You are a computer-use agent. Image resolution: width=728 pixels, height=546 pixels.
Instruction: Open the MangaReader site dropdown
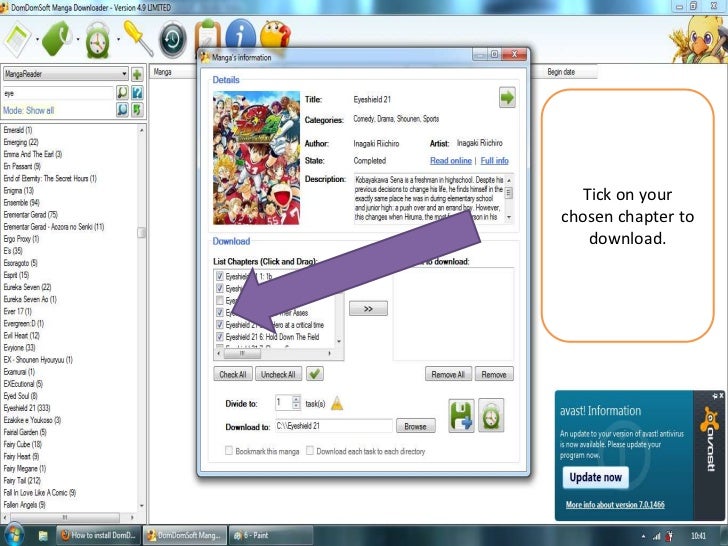coord(65,74)
